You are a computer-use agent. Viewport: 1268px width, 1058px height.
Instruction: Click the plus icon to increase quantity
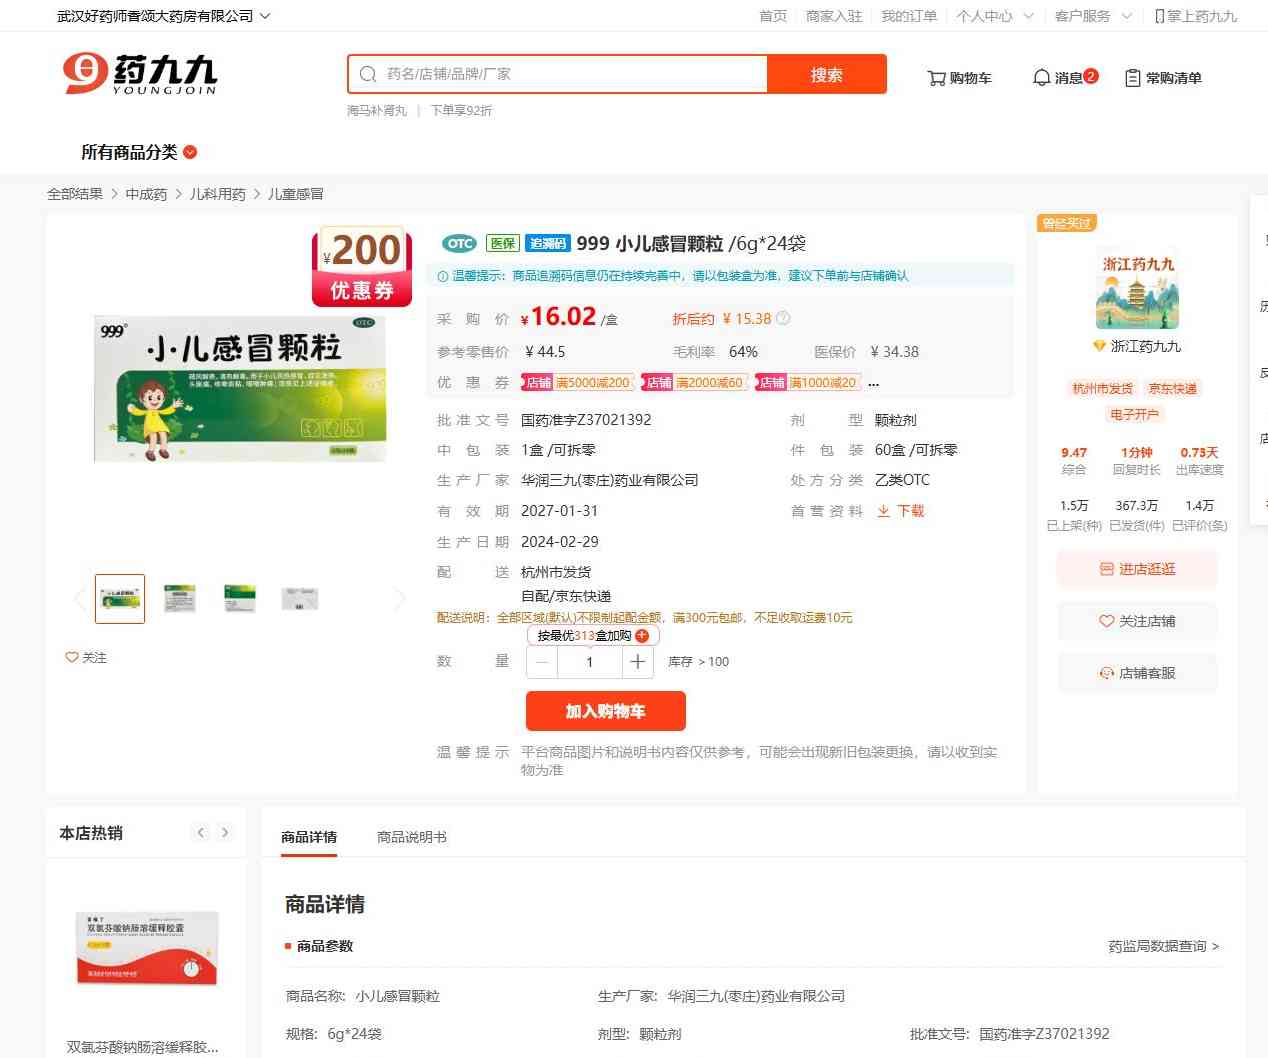637,662
